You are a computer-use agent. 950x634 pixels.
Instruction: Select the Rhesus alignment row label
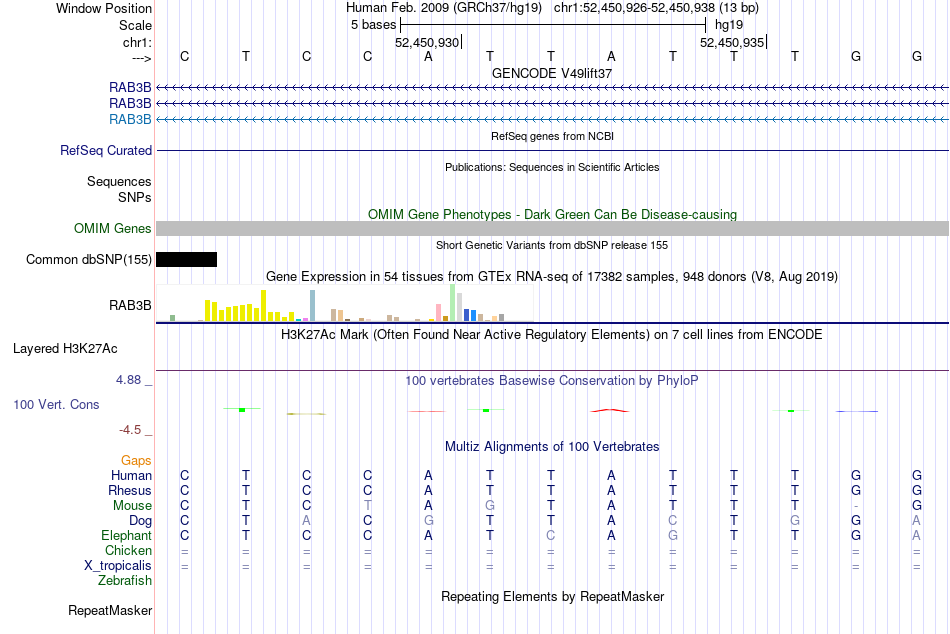[130, 491]
